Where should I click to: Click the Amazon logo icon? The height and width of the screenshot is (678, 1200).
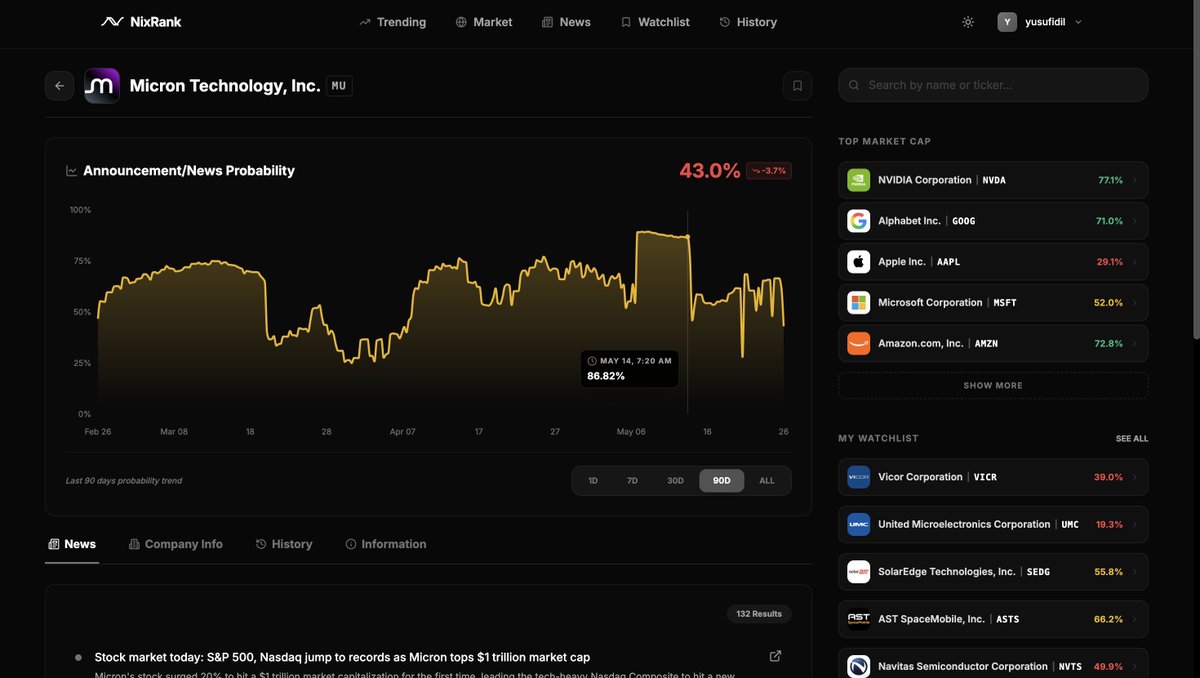point(858,343)
